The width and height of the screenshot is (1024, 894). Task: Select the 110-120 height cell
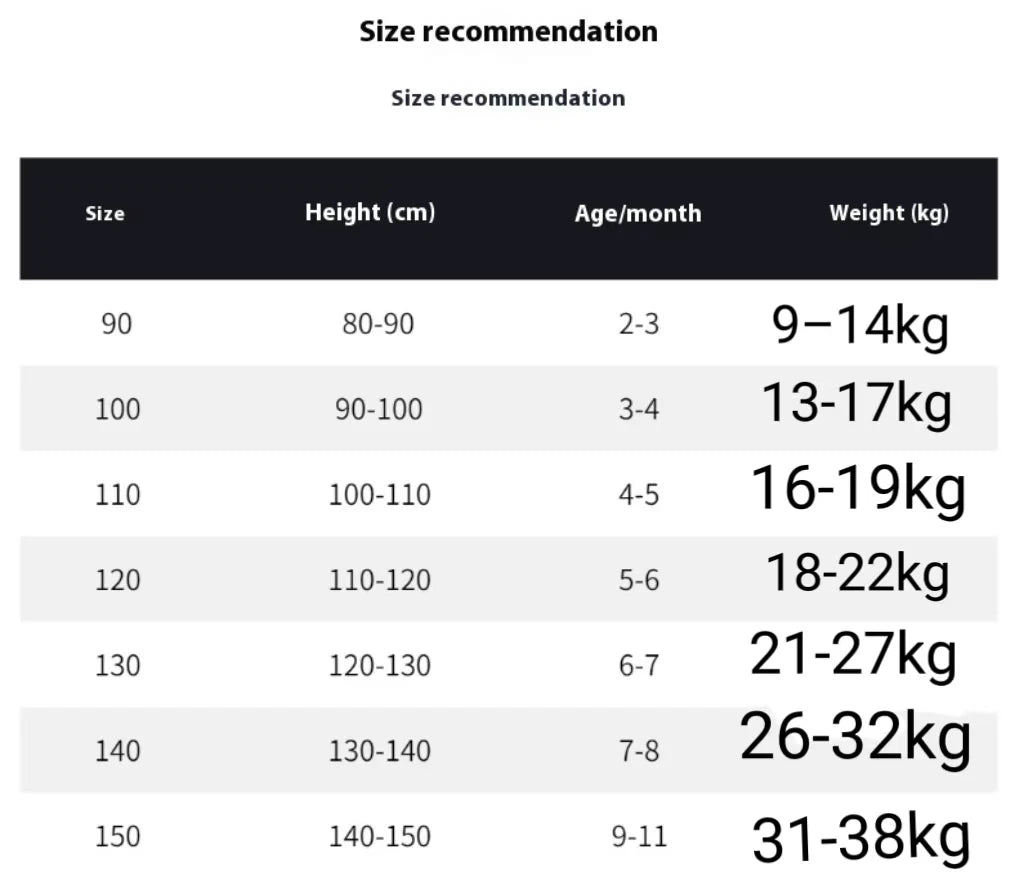click(x=380, y=580)
